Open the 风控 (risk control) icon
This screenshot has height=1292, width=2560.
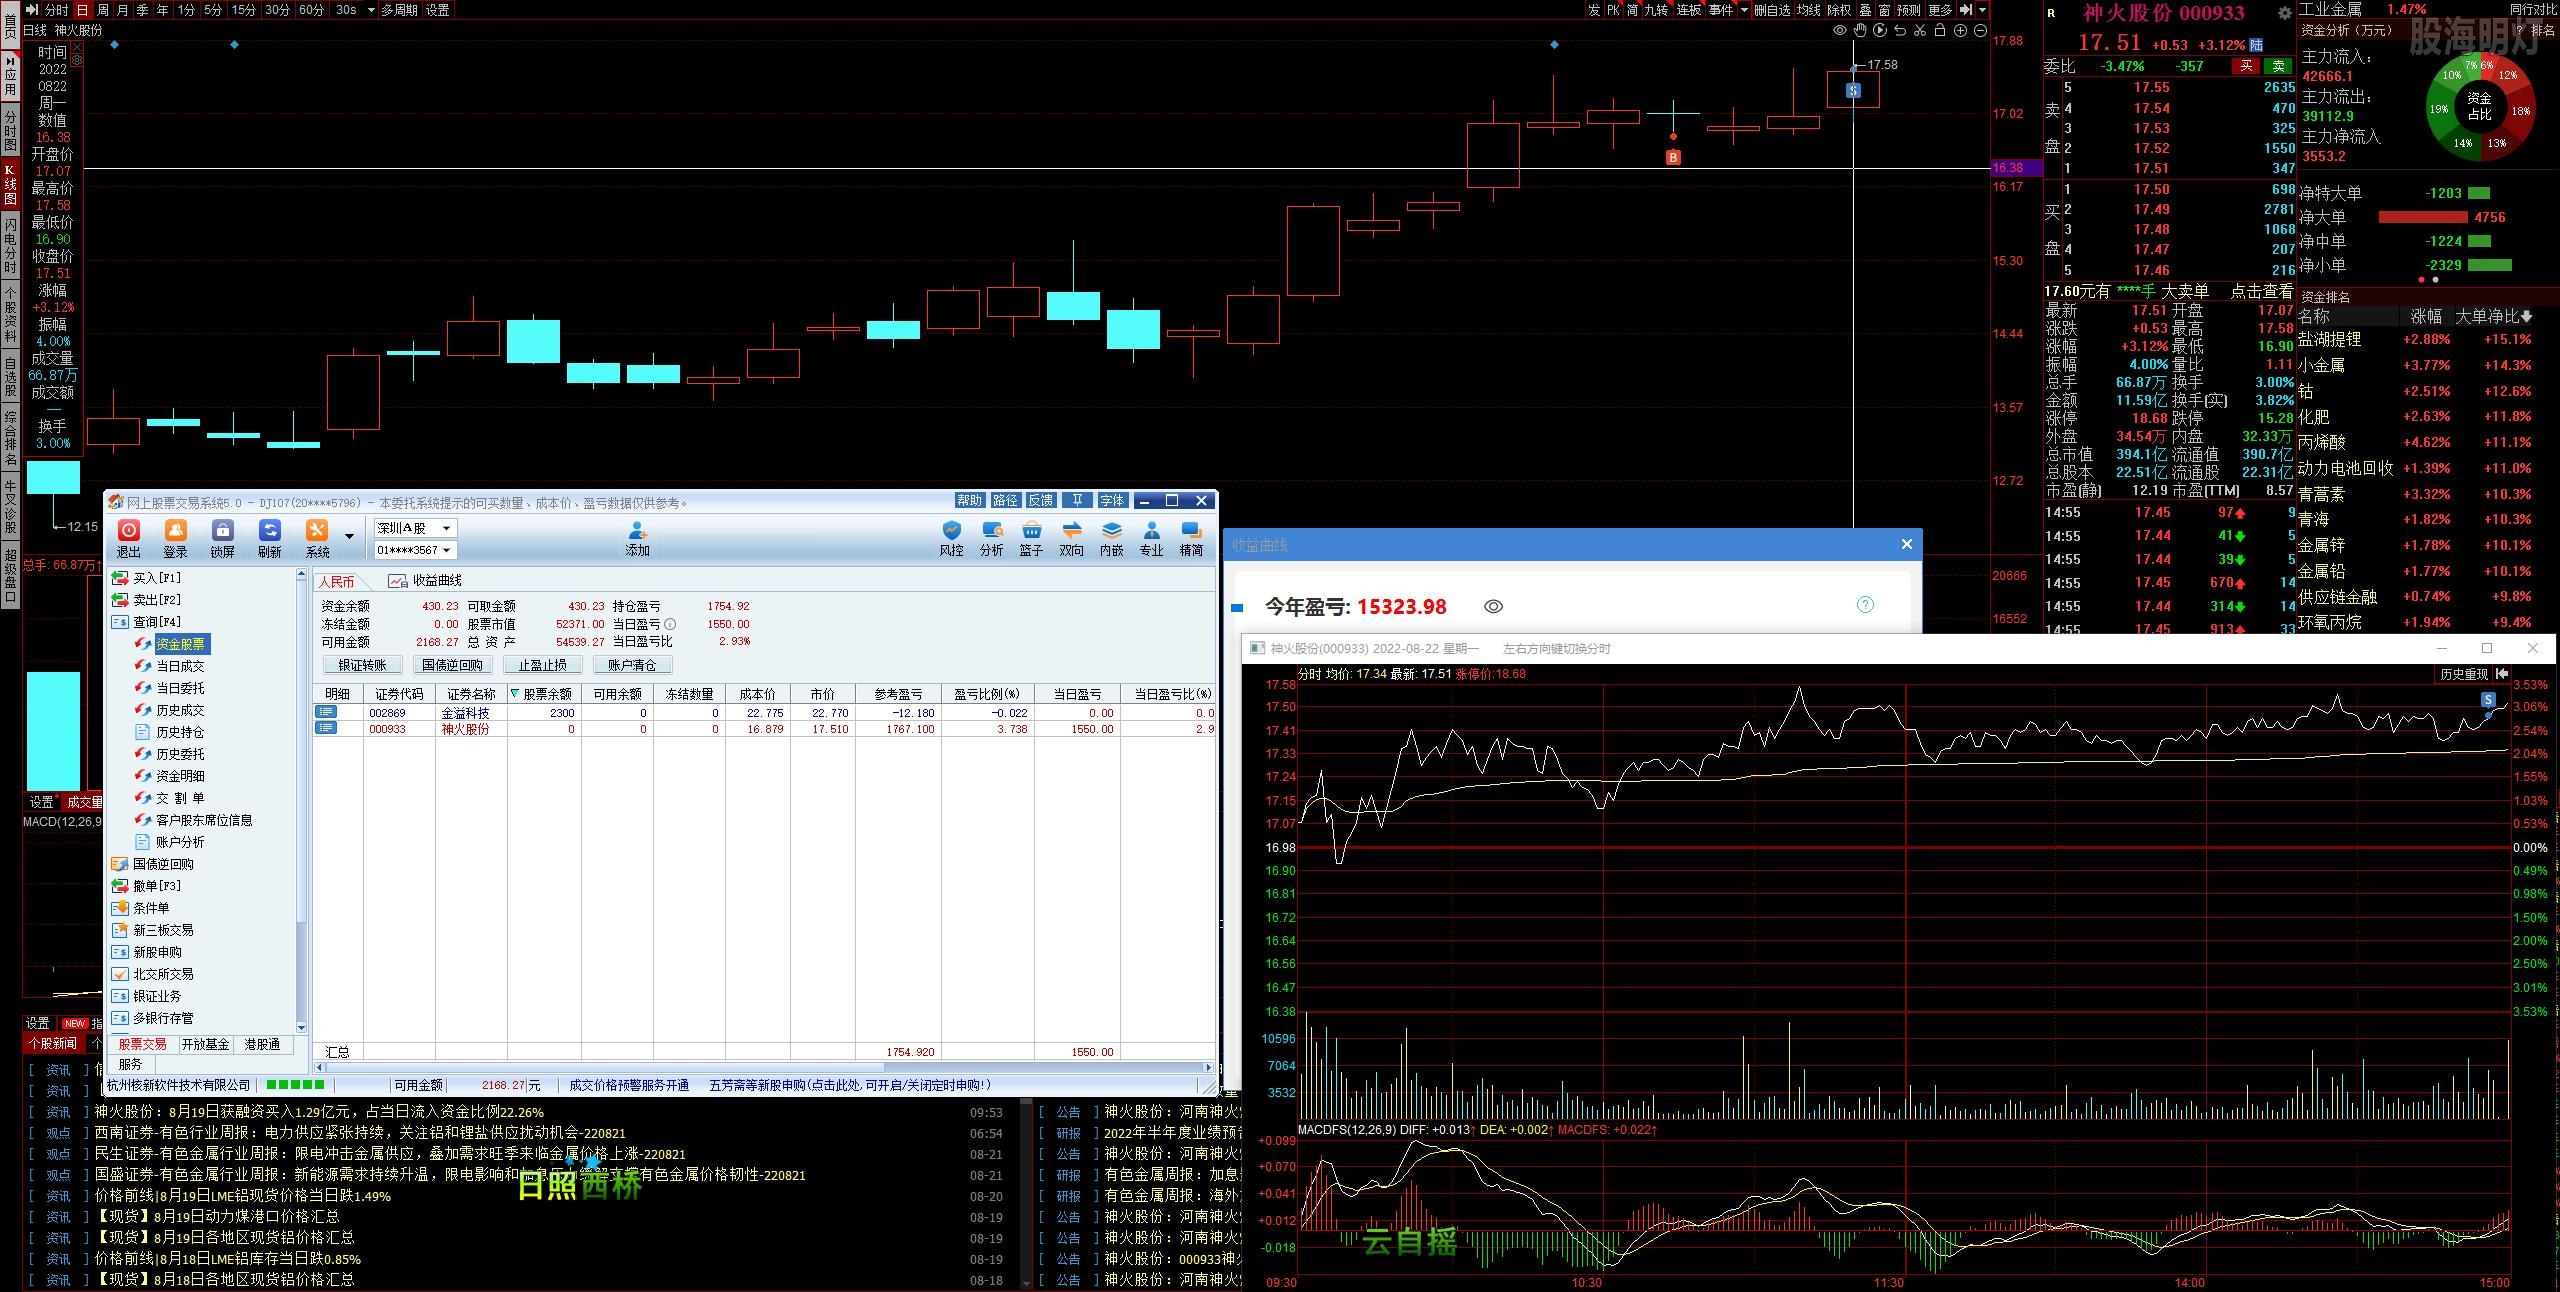952,538
